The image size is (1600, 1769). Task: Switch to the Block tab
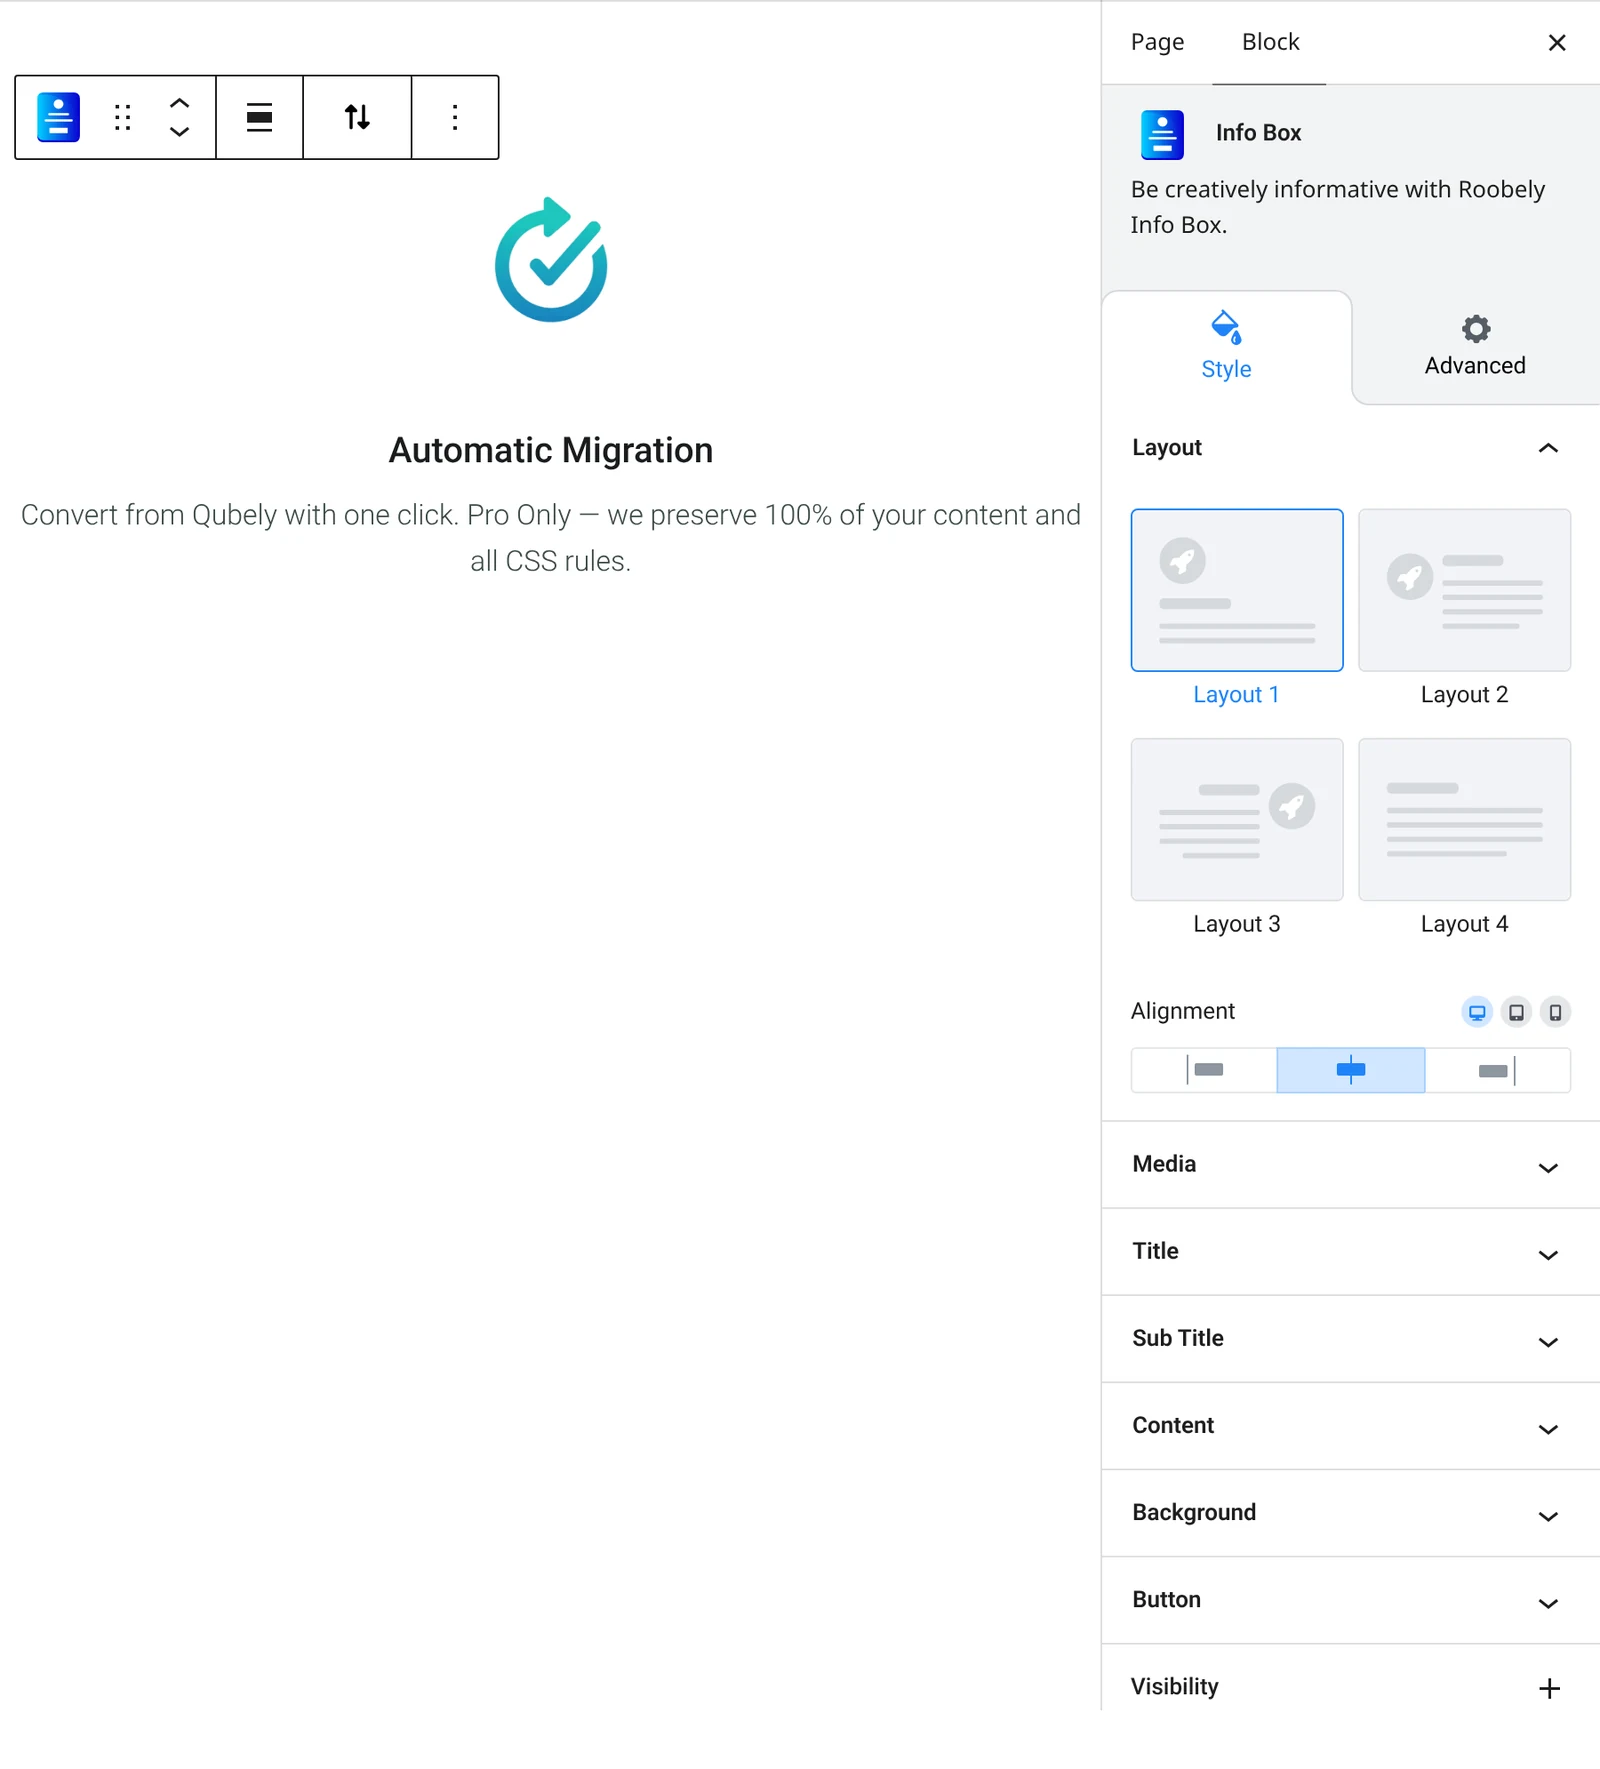[1270, 42]
